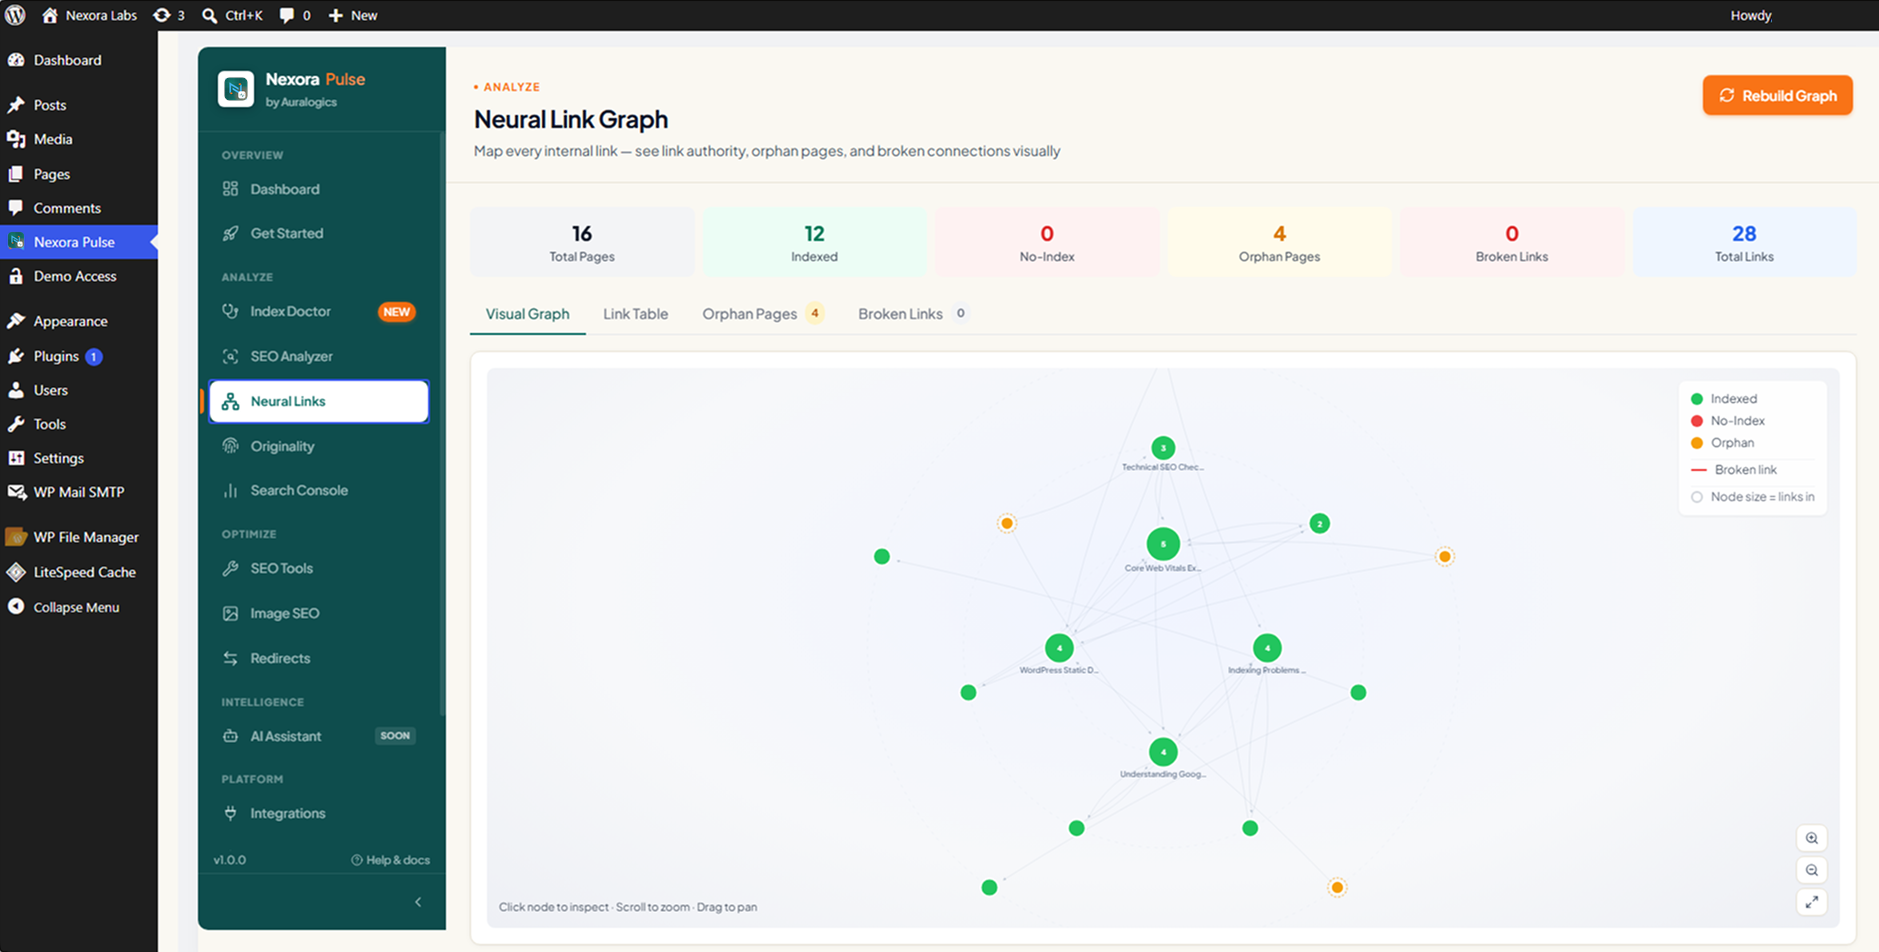Collapse the Nexora Pulse sidebar chevron
The image size is (1879, 952).
click(x=418, y=902)
